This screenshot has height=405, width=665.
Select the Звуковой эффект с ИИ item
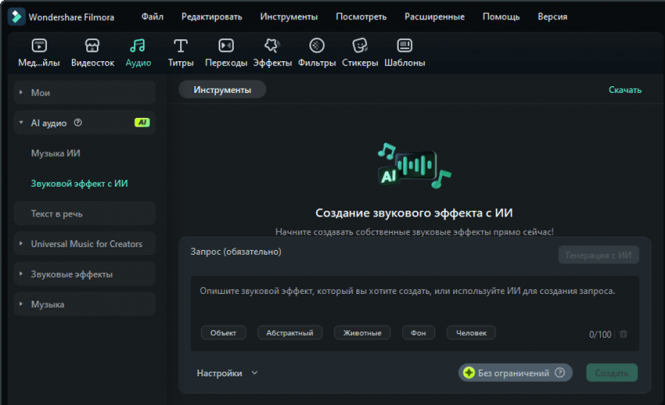pos(79,184)
